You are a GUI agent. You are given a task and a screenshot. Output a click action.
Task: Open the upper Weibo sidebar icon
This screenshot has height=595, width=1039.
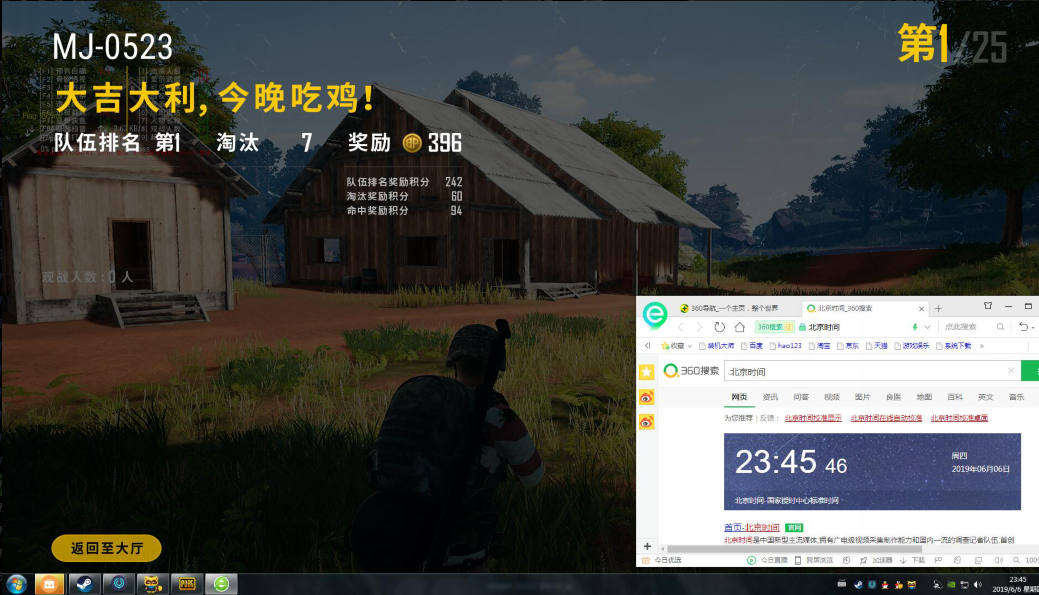(647, 397)
